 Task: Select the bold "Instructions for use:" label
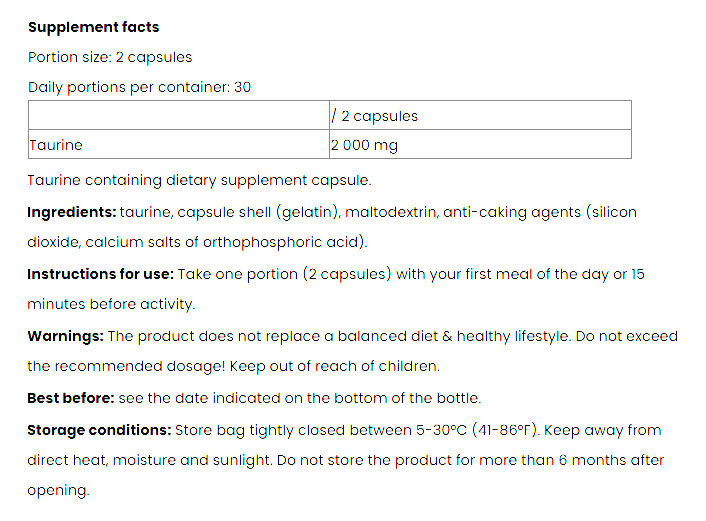point(100,274)
